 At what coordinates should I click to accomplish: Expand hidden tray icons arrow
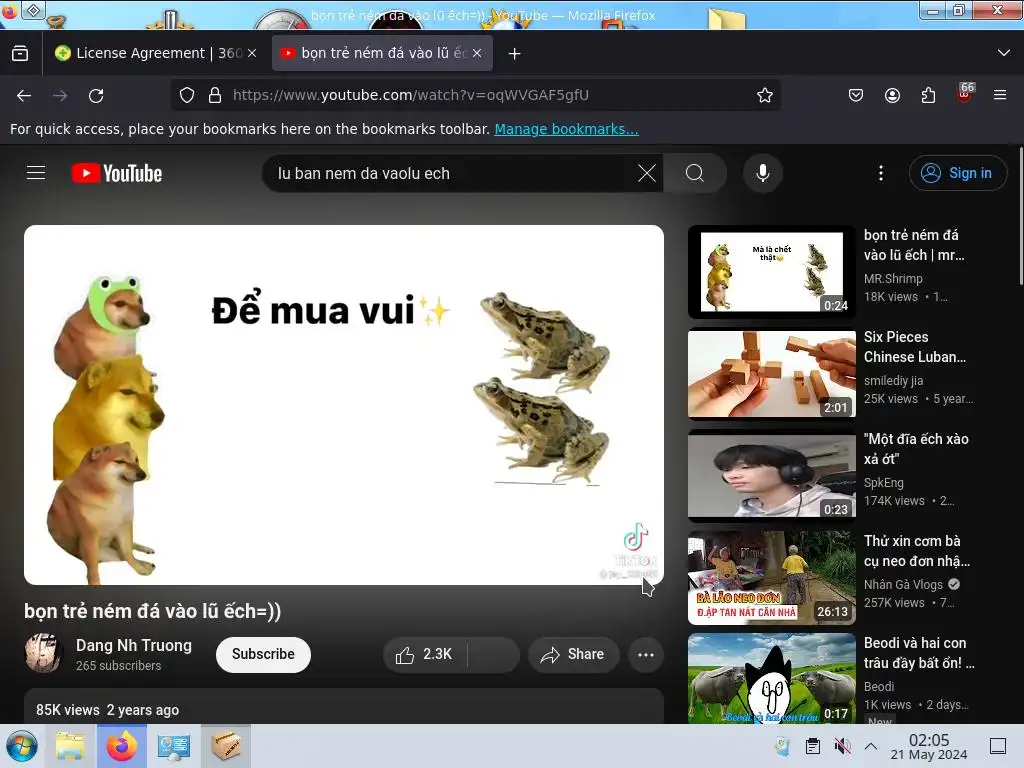pyautogui.click(x=871, y=746)
